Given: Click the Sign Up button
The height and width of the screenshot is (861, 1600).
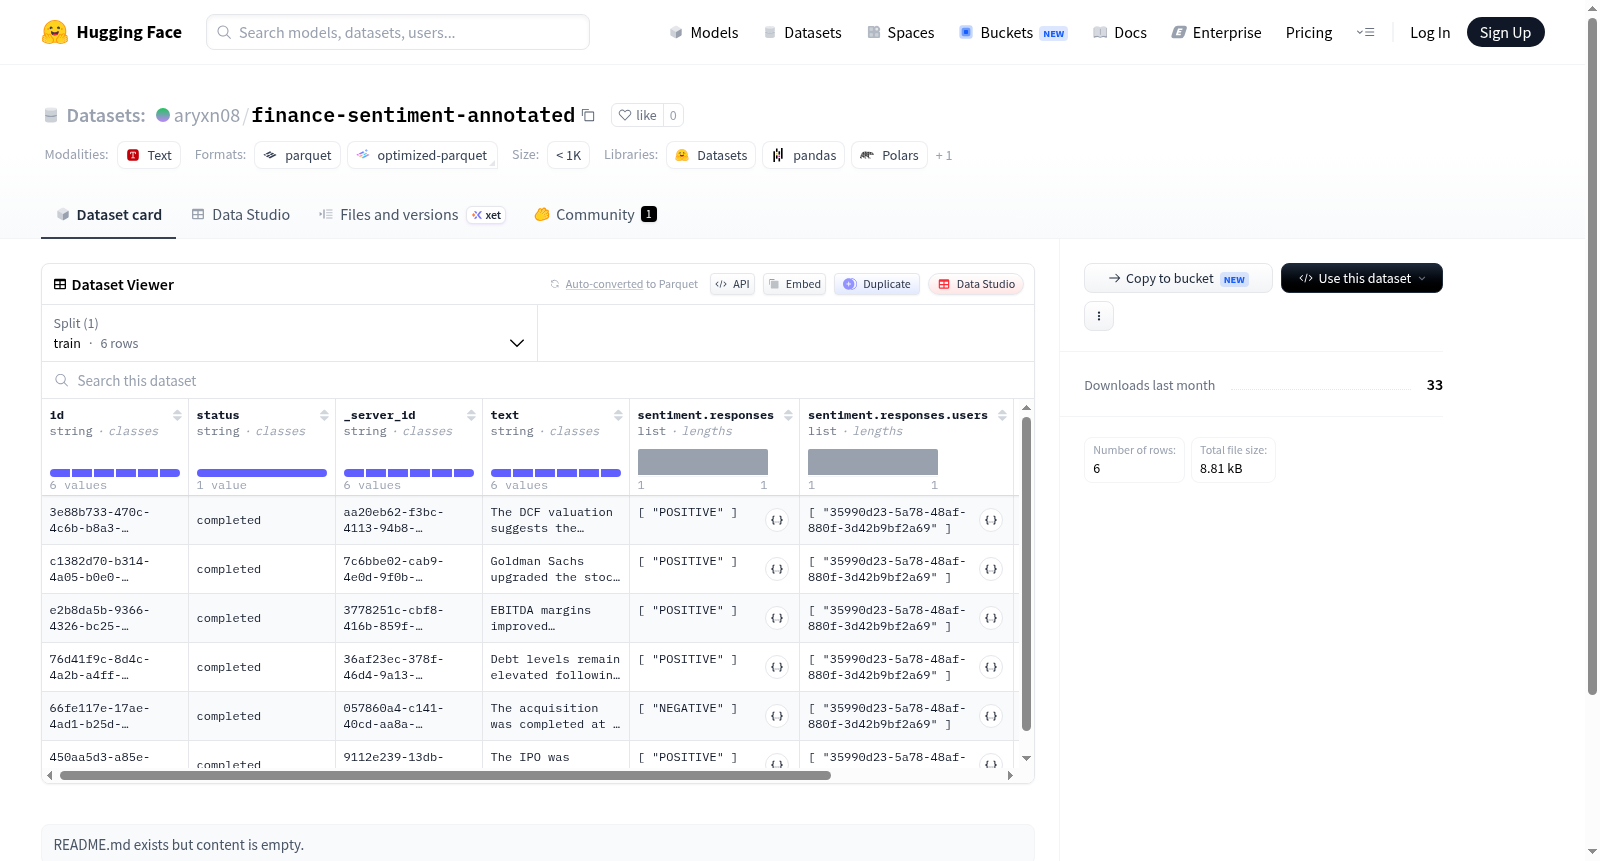Looking at the screenshot, I should (x=1505, y=32).
